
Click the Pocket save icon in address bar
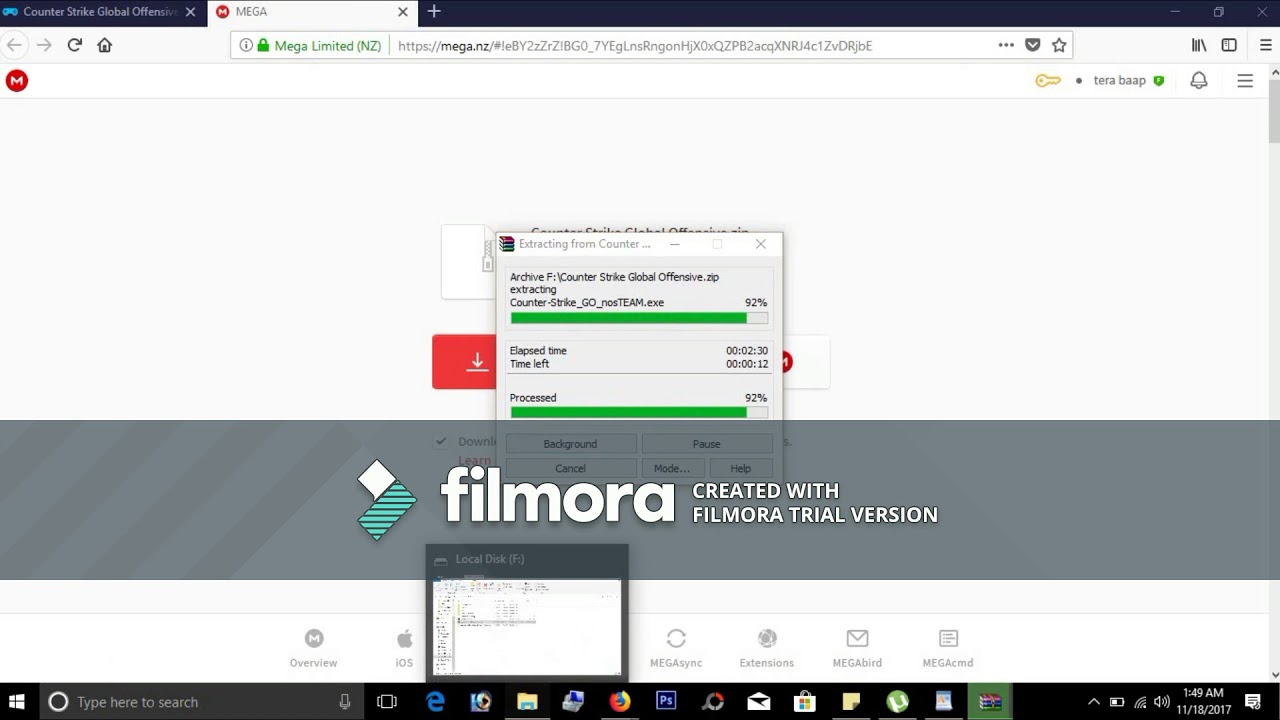1033,45
